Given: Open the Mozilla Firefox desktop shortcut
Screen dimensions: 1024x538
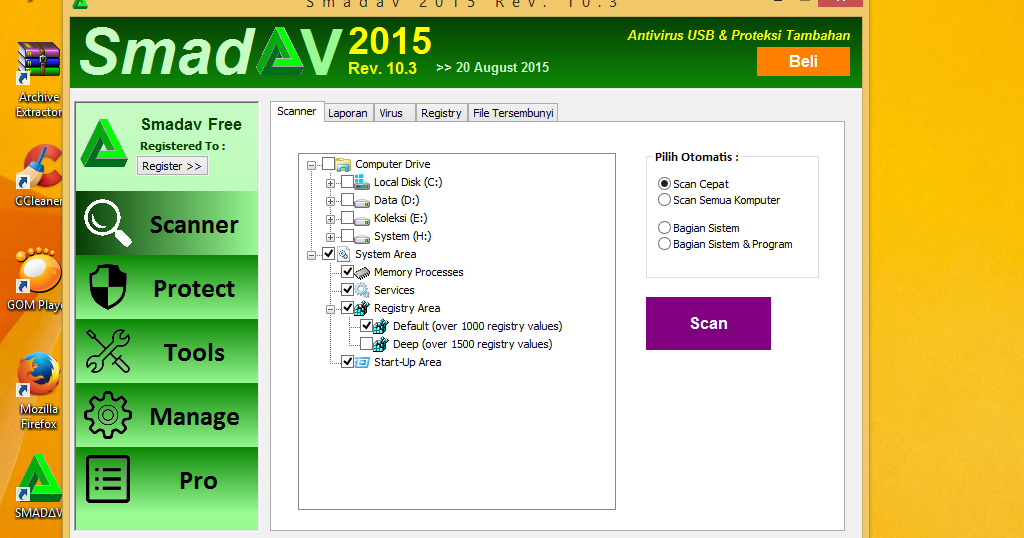Looking at the screenshot, I should [x=38, y=392].
